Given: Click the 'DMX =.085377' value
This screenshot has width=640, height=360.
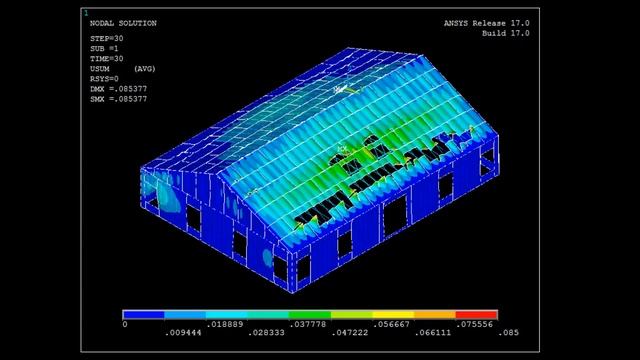Looking at the screenshot, I should [x=118, y=89].
